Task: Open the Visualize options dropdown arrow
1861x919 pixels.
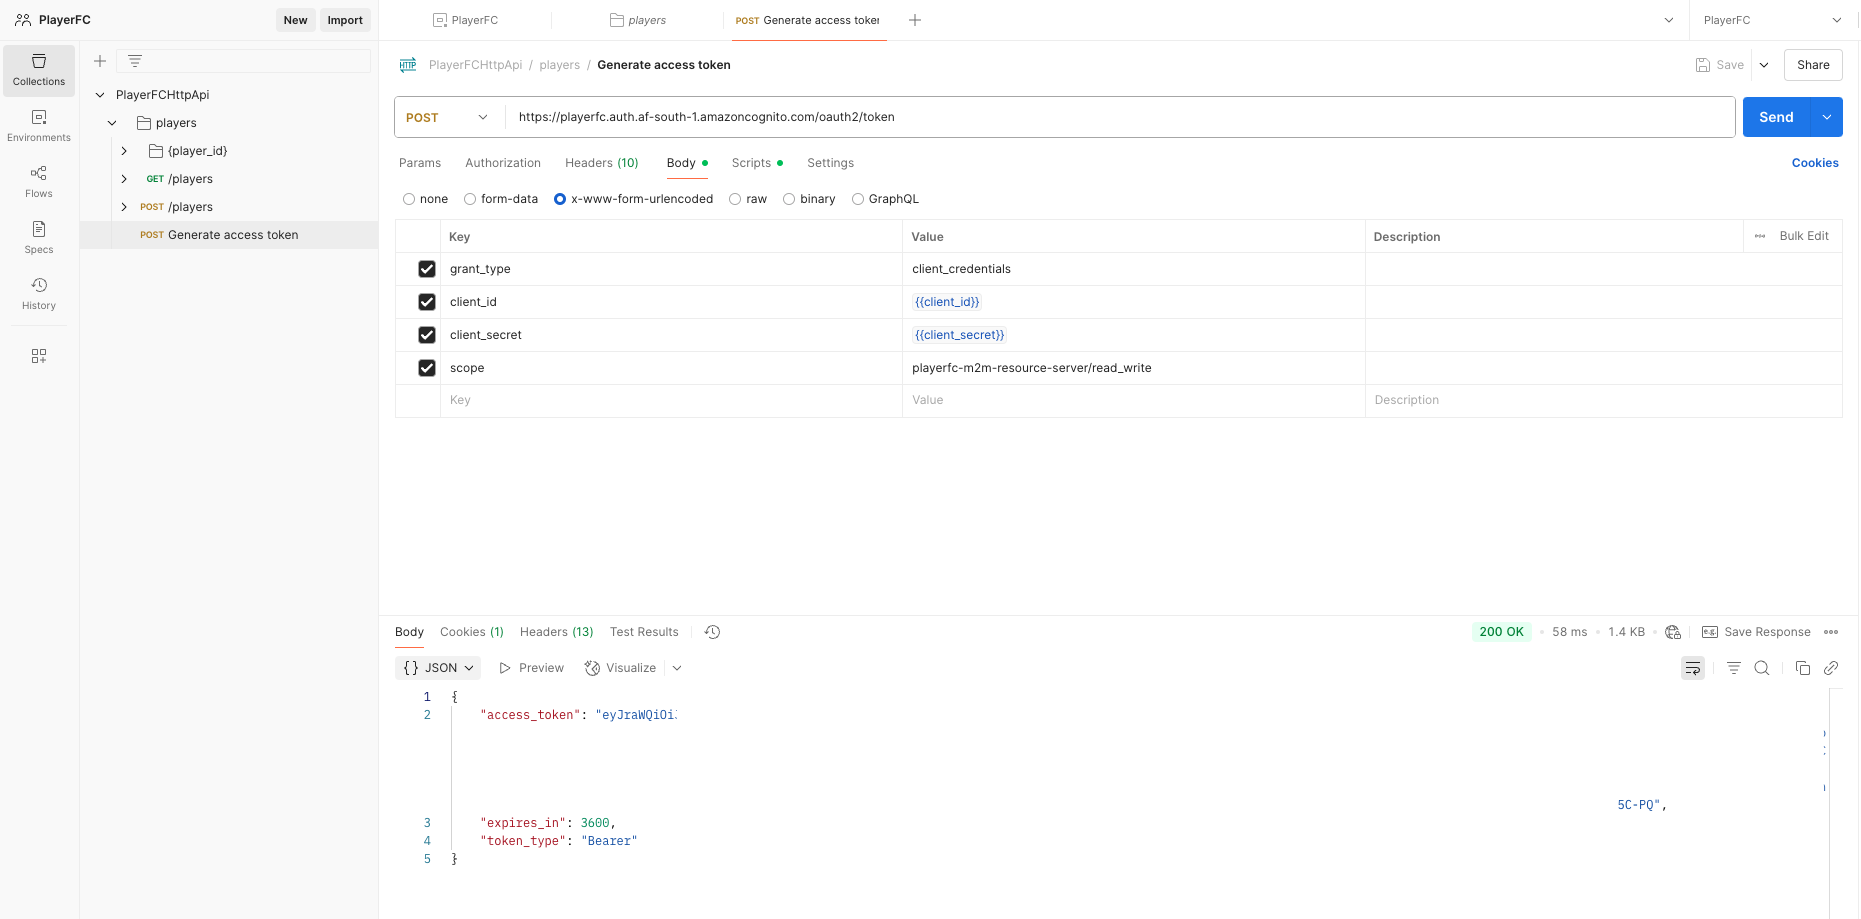Action: click(677, 668)
